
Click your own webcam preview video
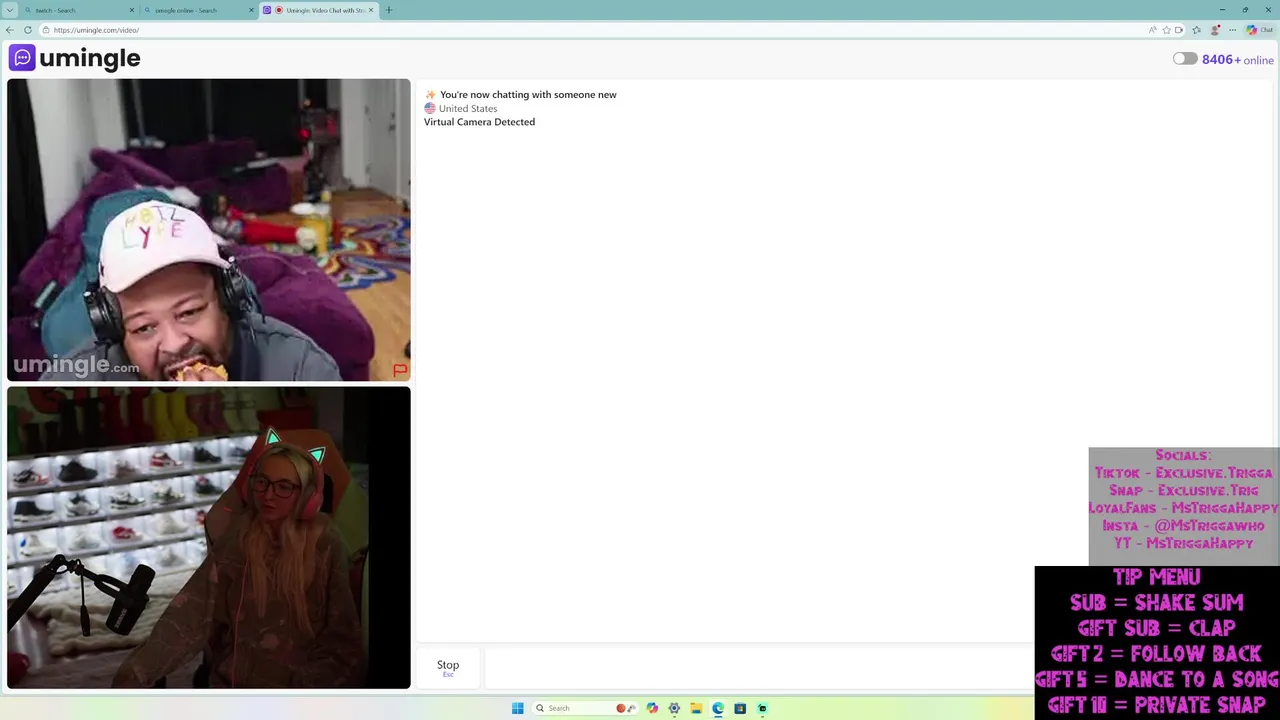pyautogui.click(x=209, y=538)
